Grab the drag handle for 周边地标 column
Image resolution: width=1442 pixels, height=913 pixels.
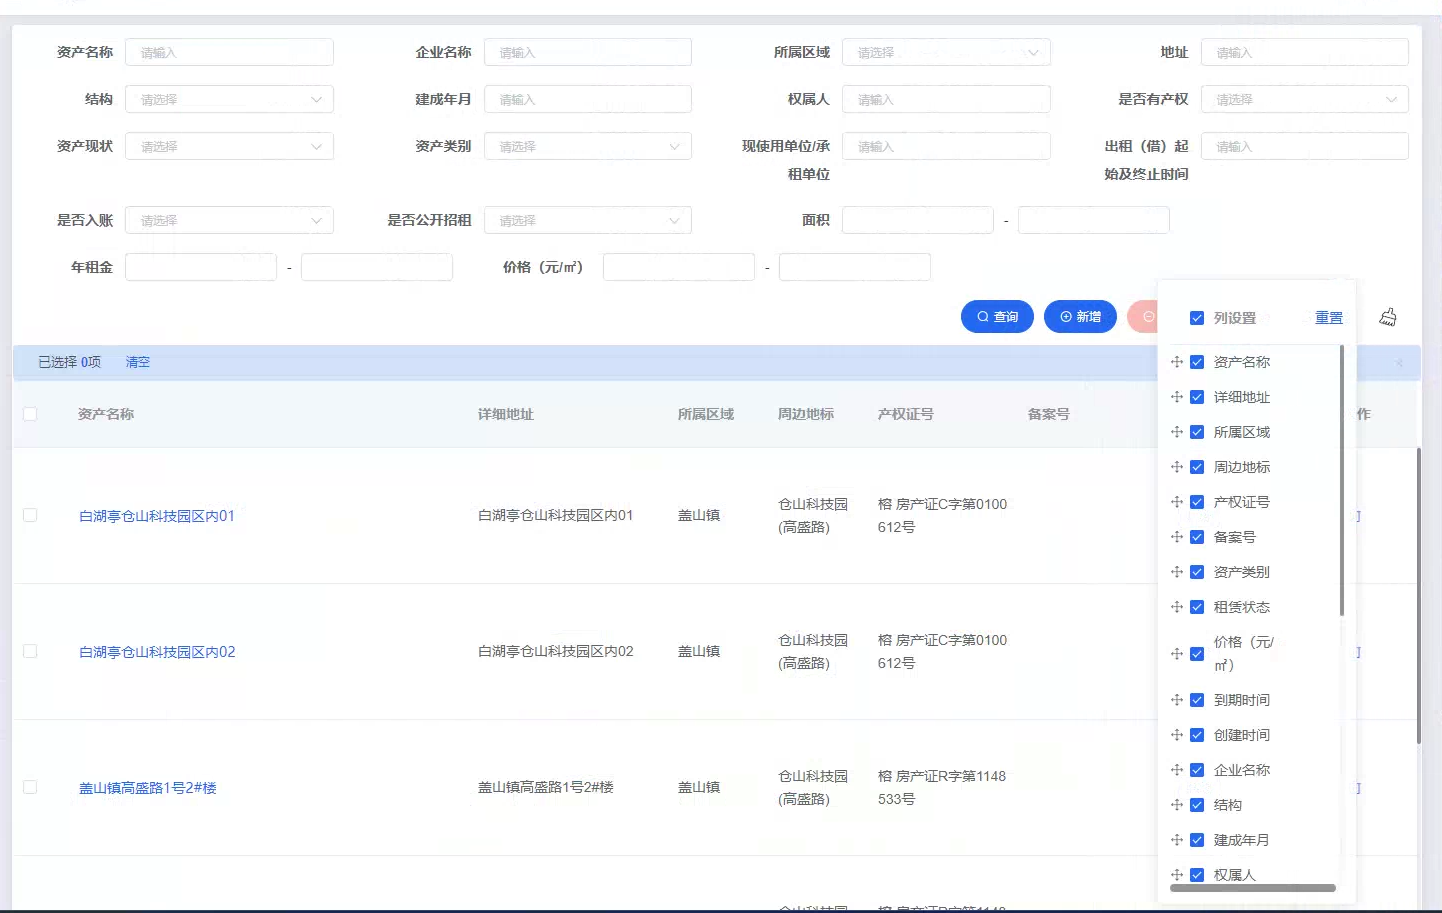(x=1177, y=467)
